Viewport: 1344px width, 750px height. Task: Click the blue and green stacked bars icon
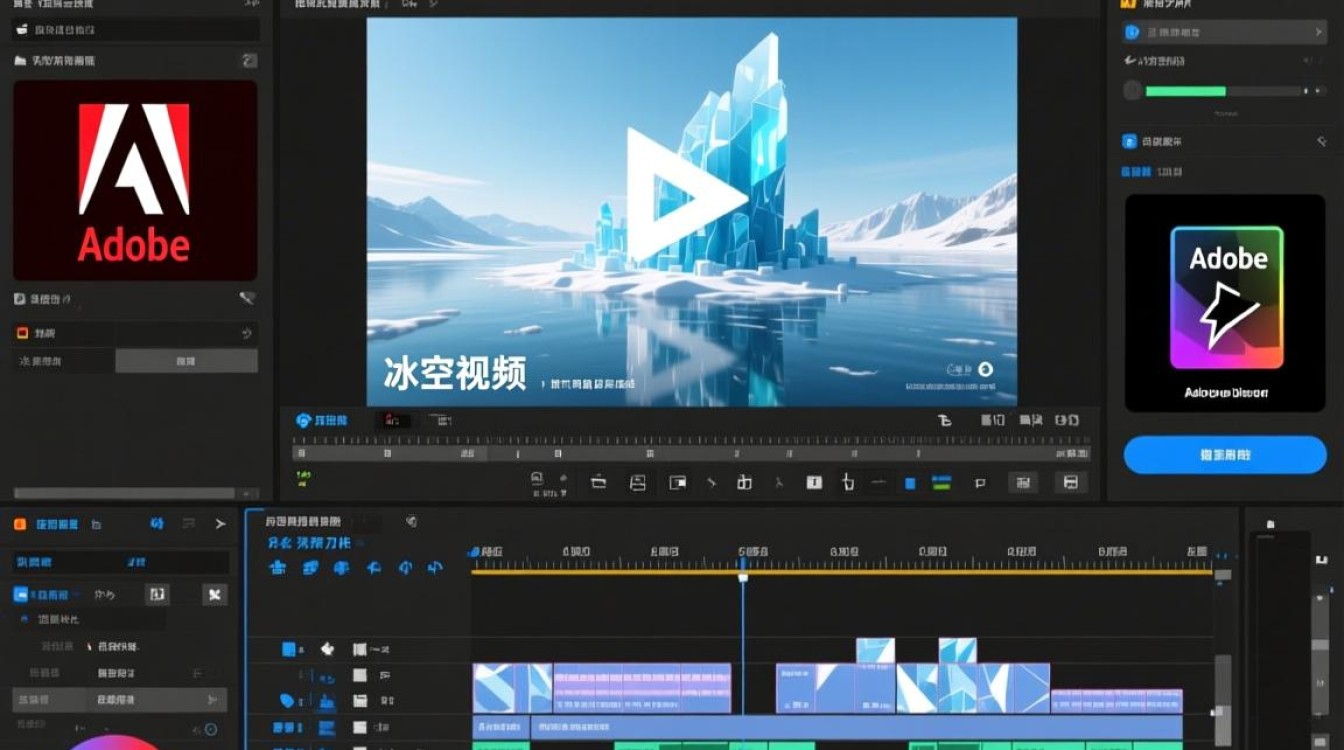pyautogui.click(x=941, y=483)
